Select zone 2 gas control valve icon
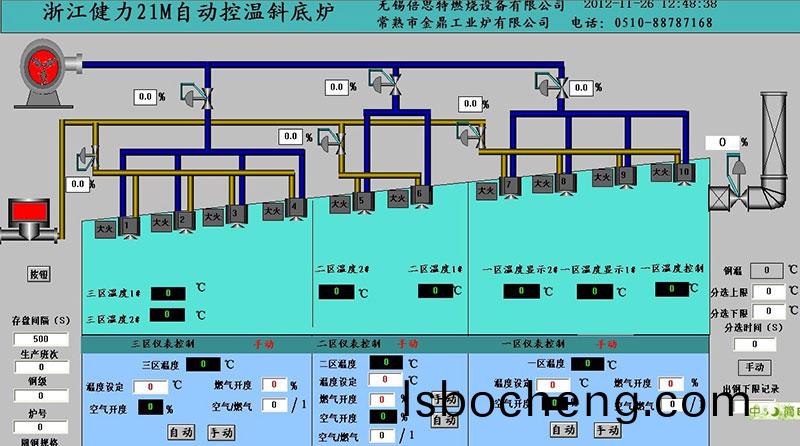This screenshot has height=446, width=800. [x=332, y=141]
